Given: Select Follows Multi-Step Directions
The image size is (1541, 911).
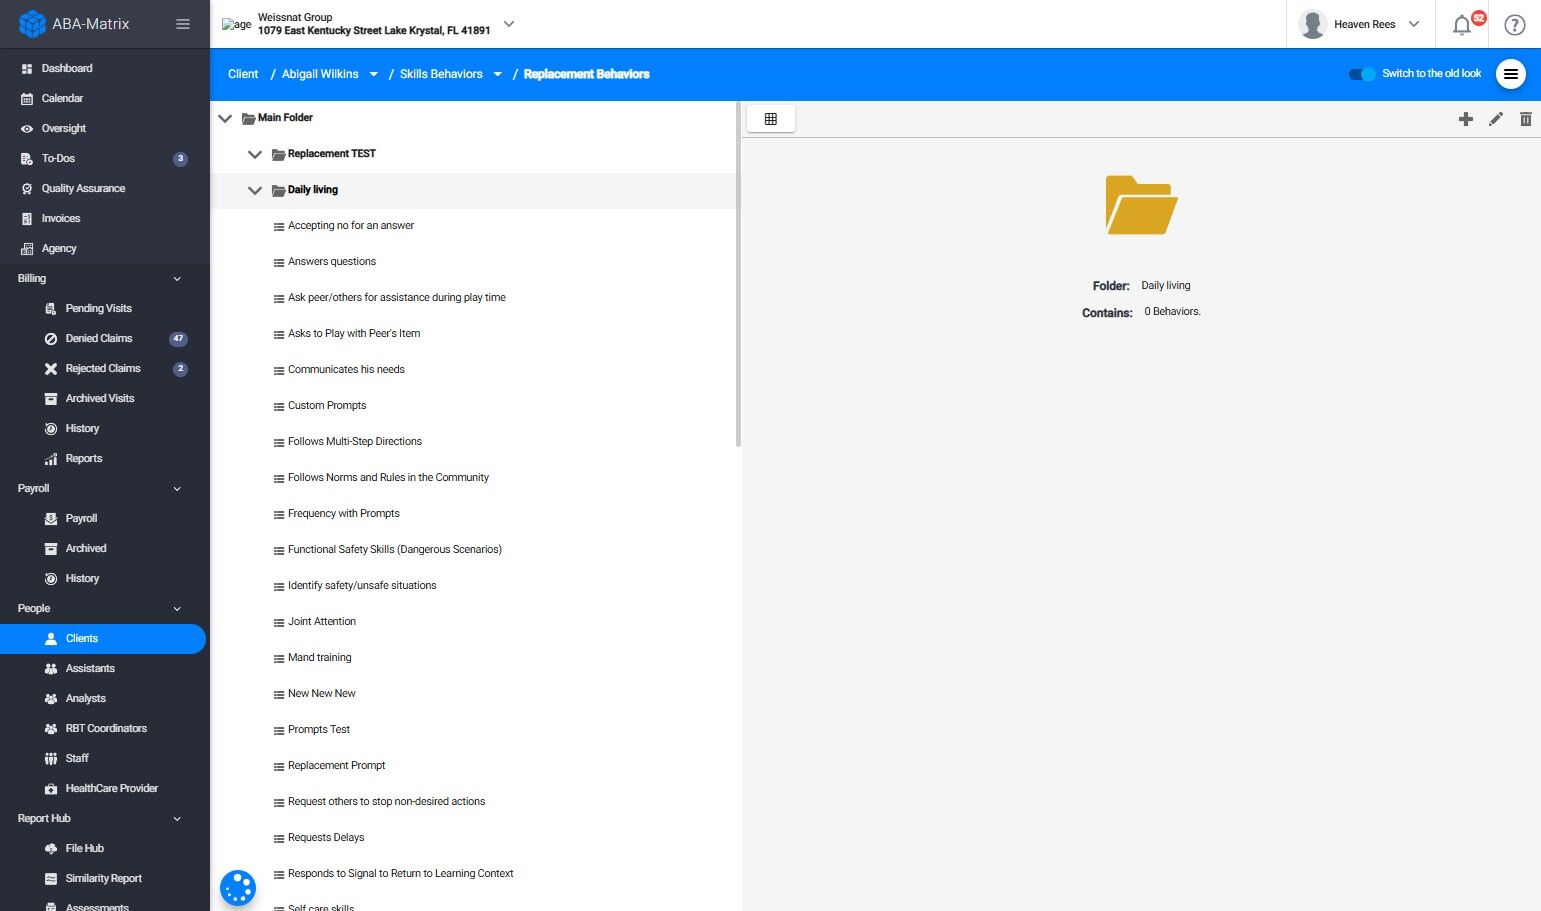Looking at the screenshot, I should (355, 442).
